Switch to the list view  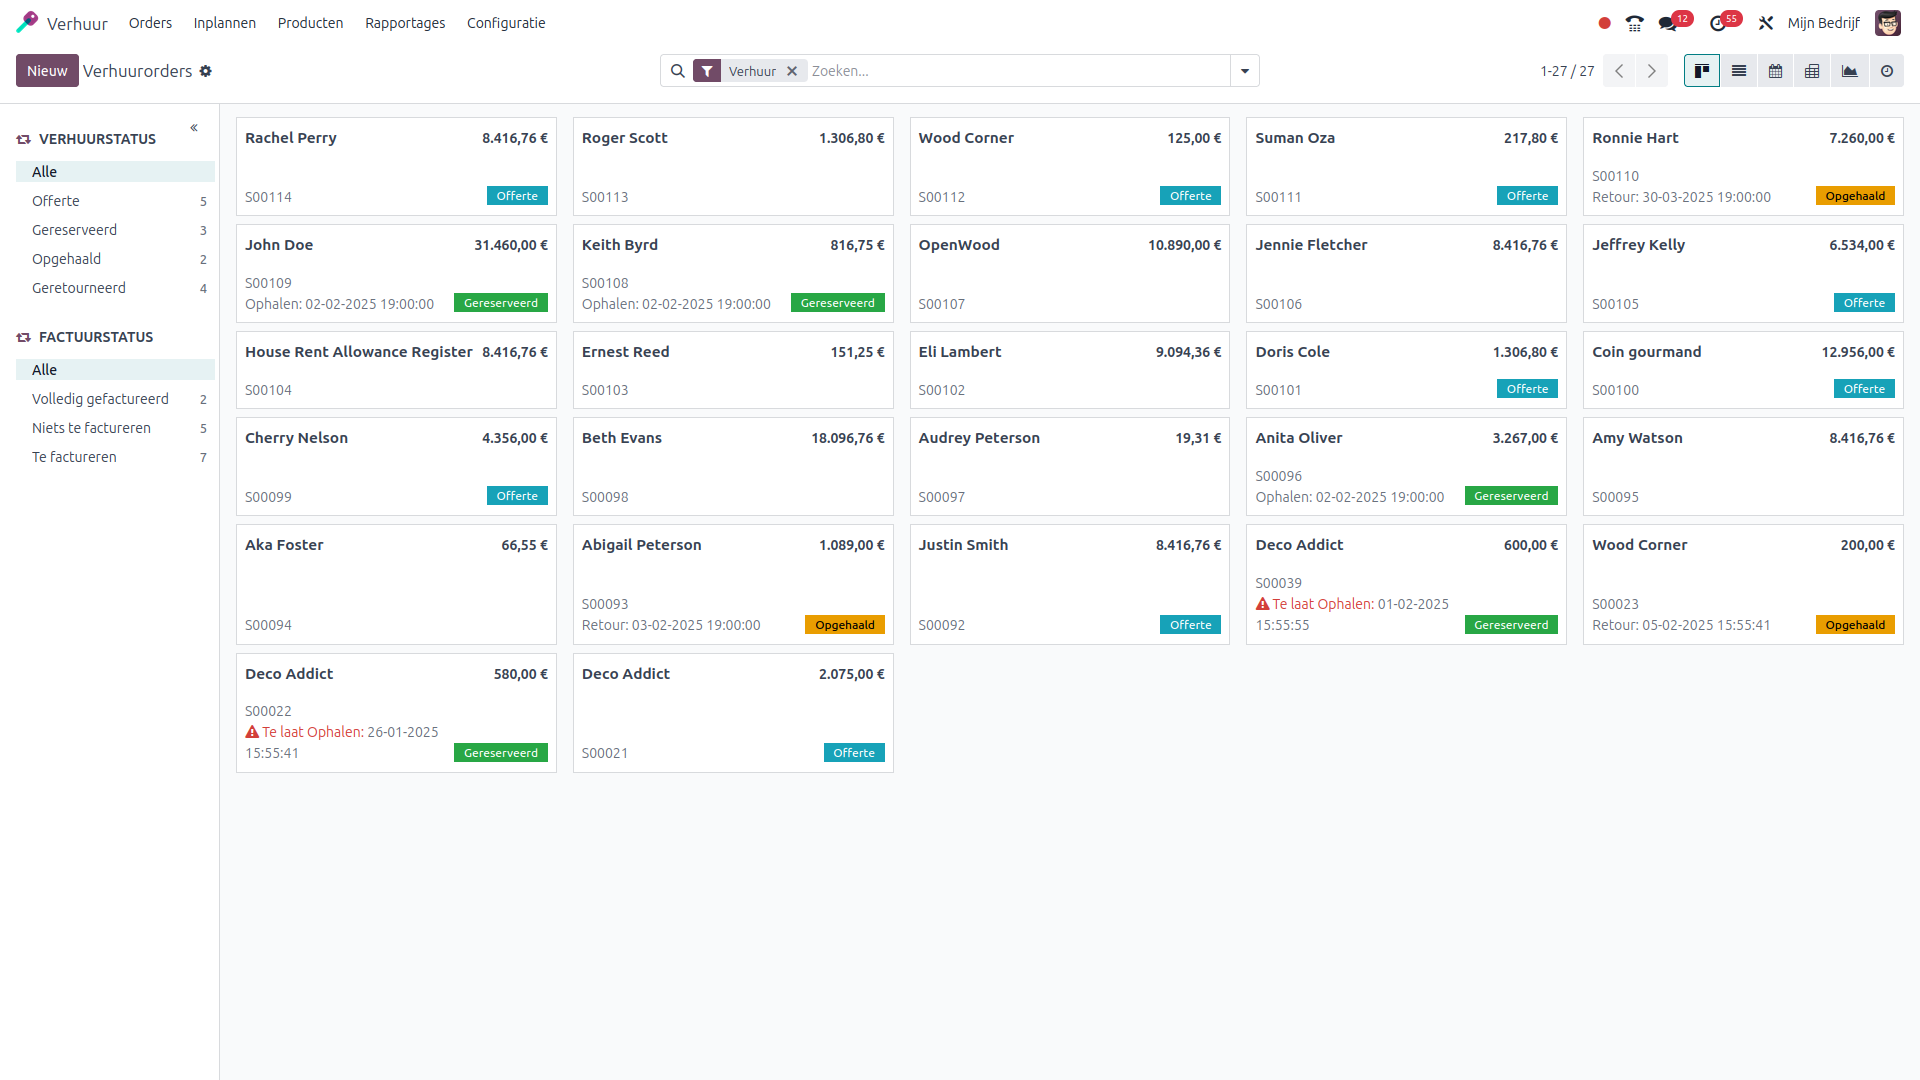[x=1739, y=71]
